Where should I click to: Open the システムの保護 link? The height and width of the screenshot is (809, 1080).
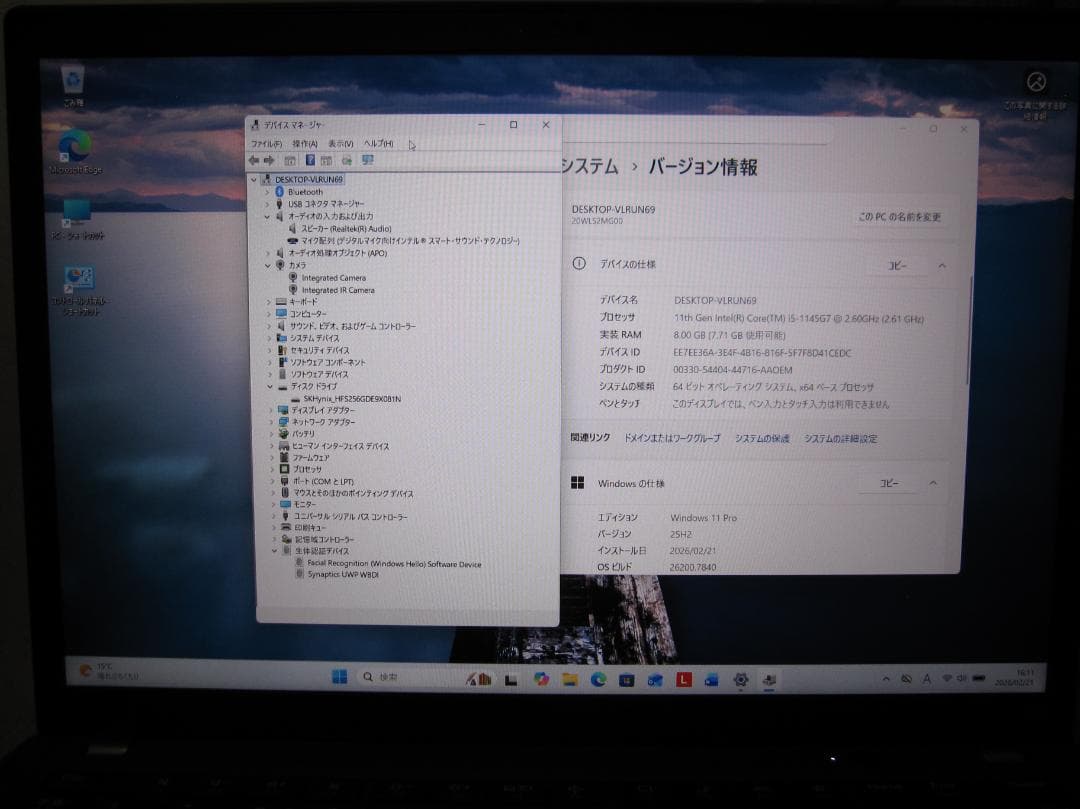point(764,438)
